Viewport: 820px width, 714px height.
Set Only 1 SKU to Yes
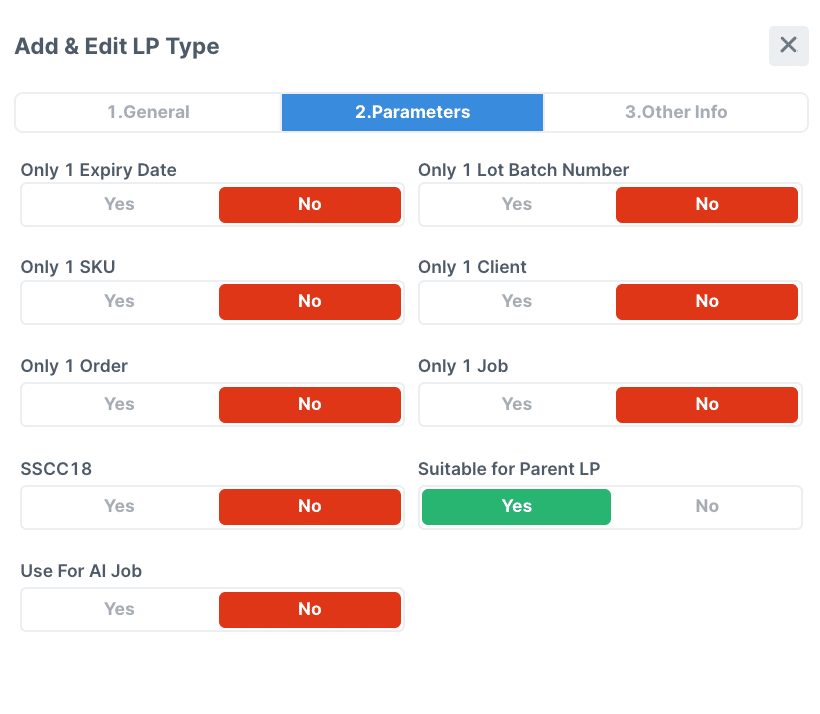coord(119,301)
